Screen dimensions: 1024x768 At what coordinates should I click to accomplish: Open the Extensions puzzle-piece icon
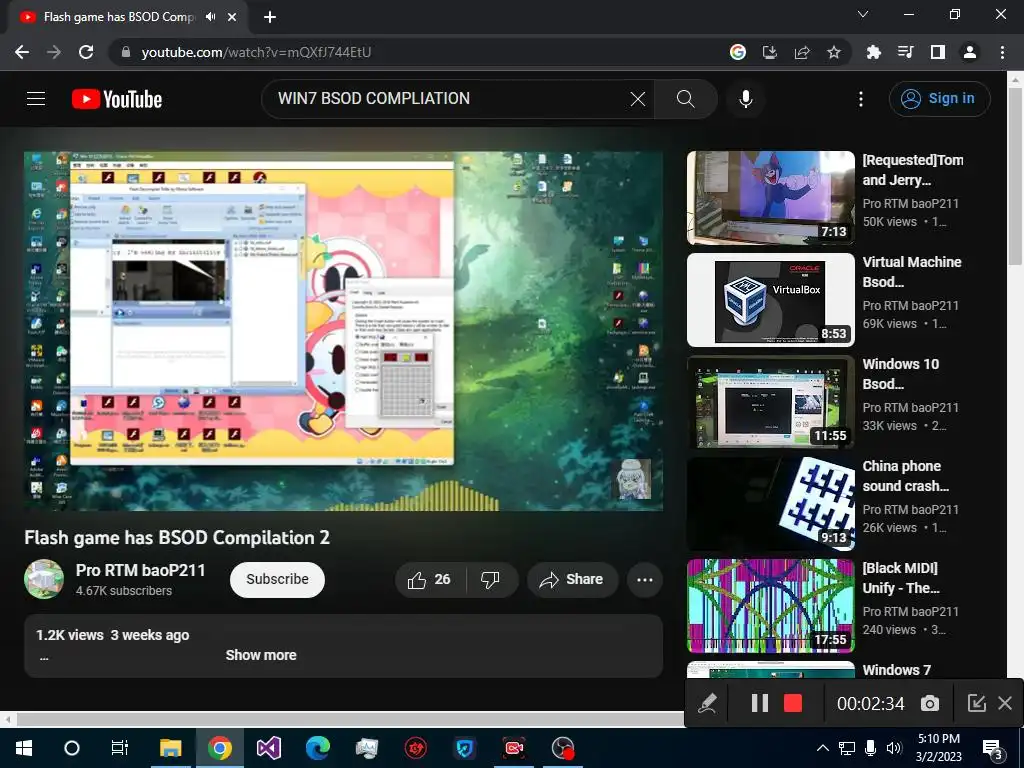(873, 52)
